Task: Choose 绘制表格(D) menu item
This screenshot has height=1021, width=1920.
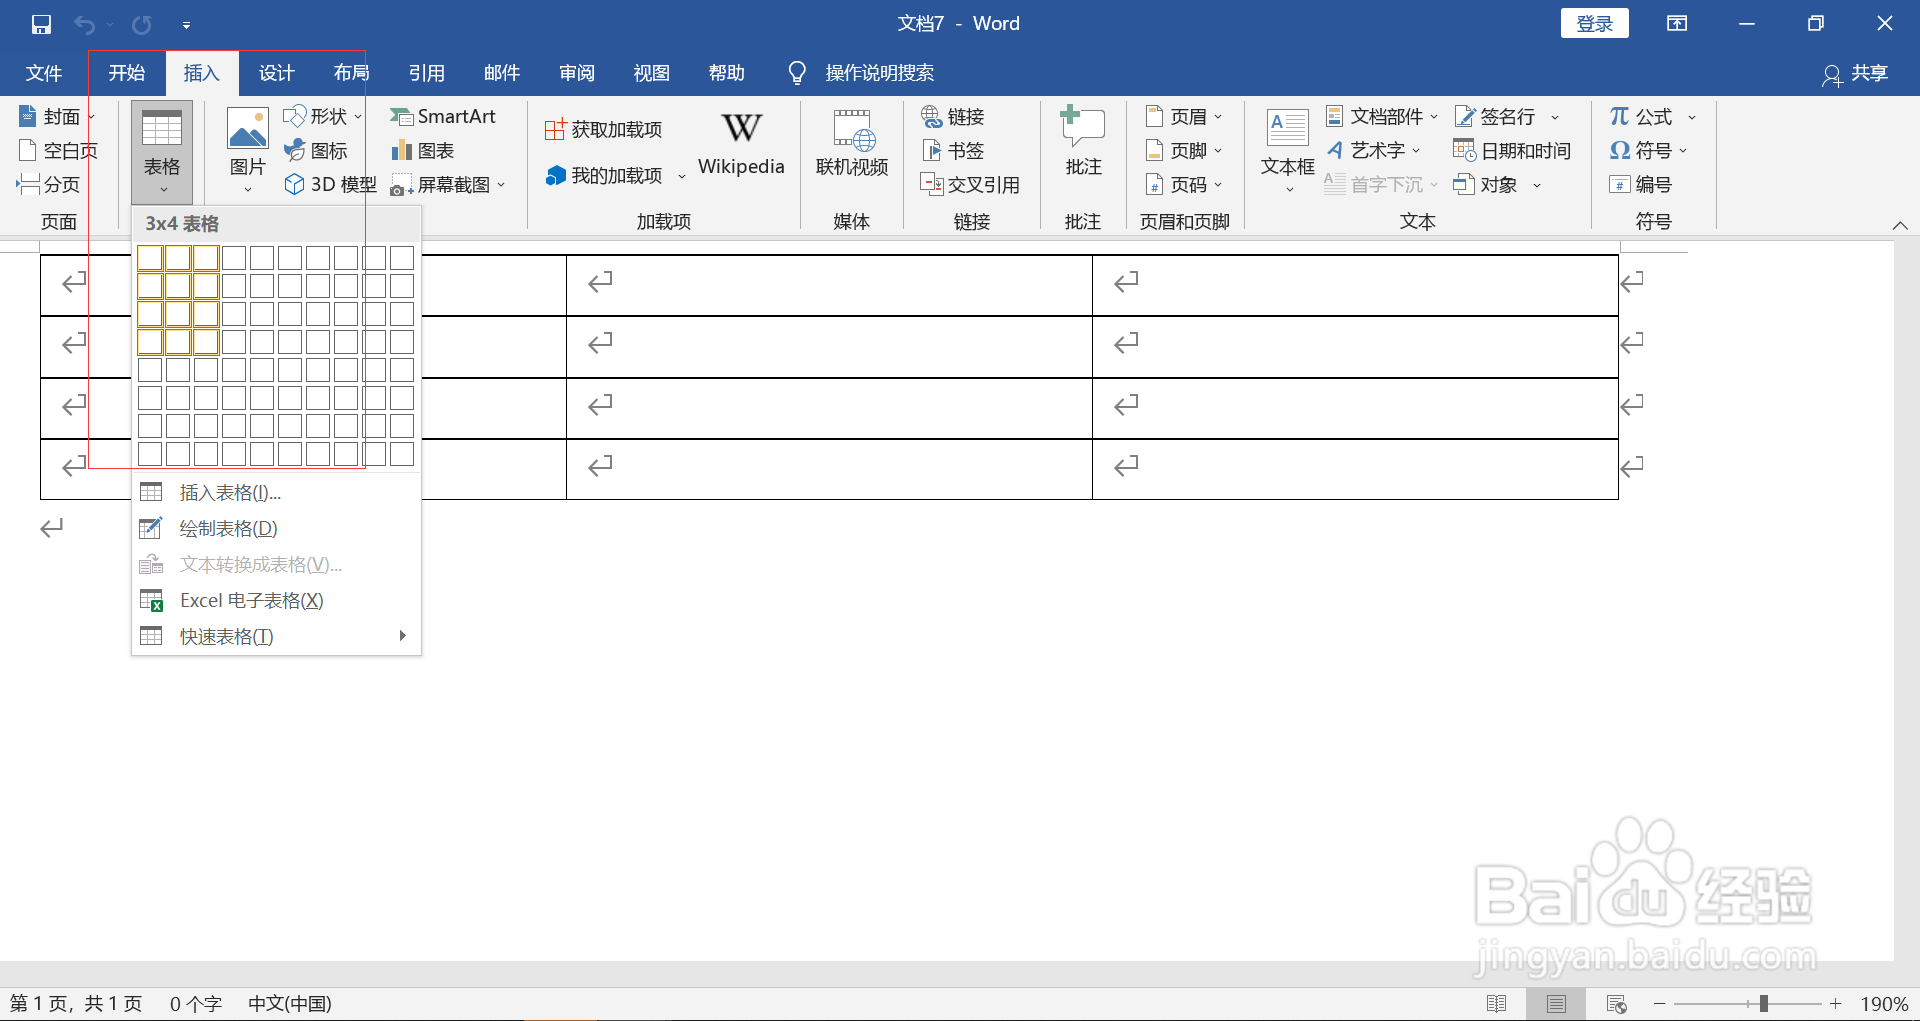Action: (x=276, y=528)
